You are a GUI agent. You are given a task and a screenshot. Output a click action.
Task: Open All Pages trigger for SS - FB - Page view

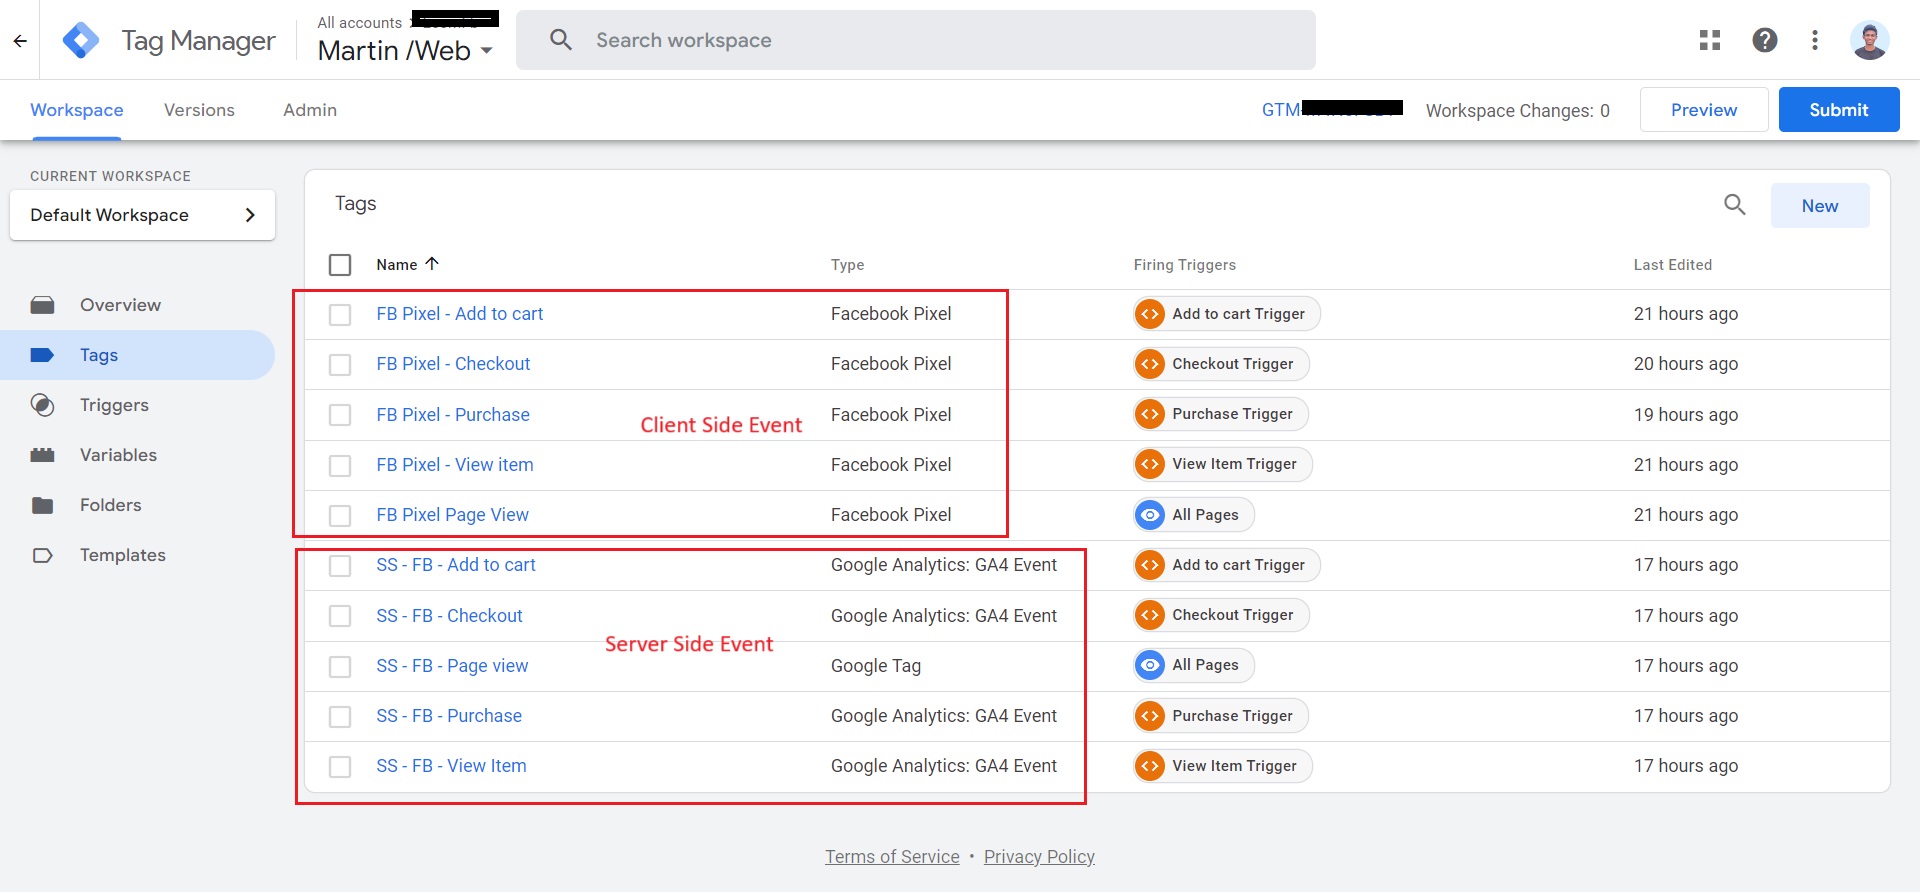pyautogui.click(x=1194, y=665)
